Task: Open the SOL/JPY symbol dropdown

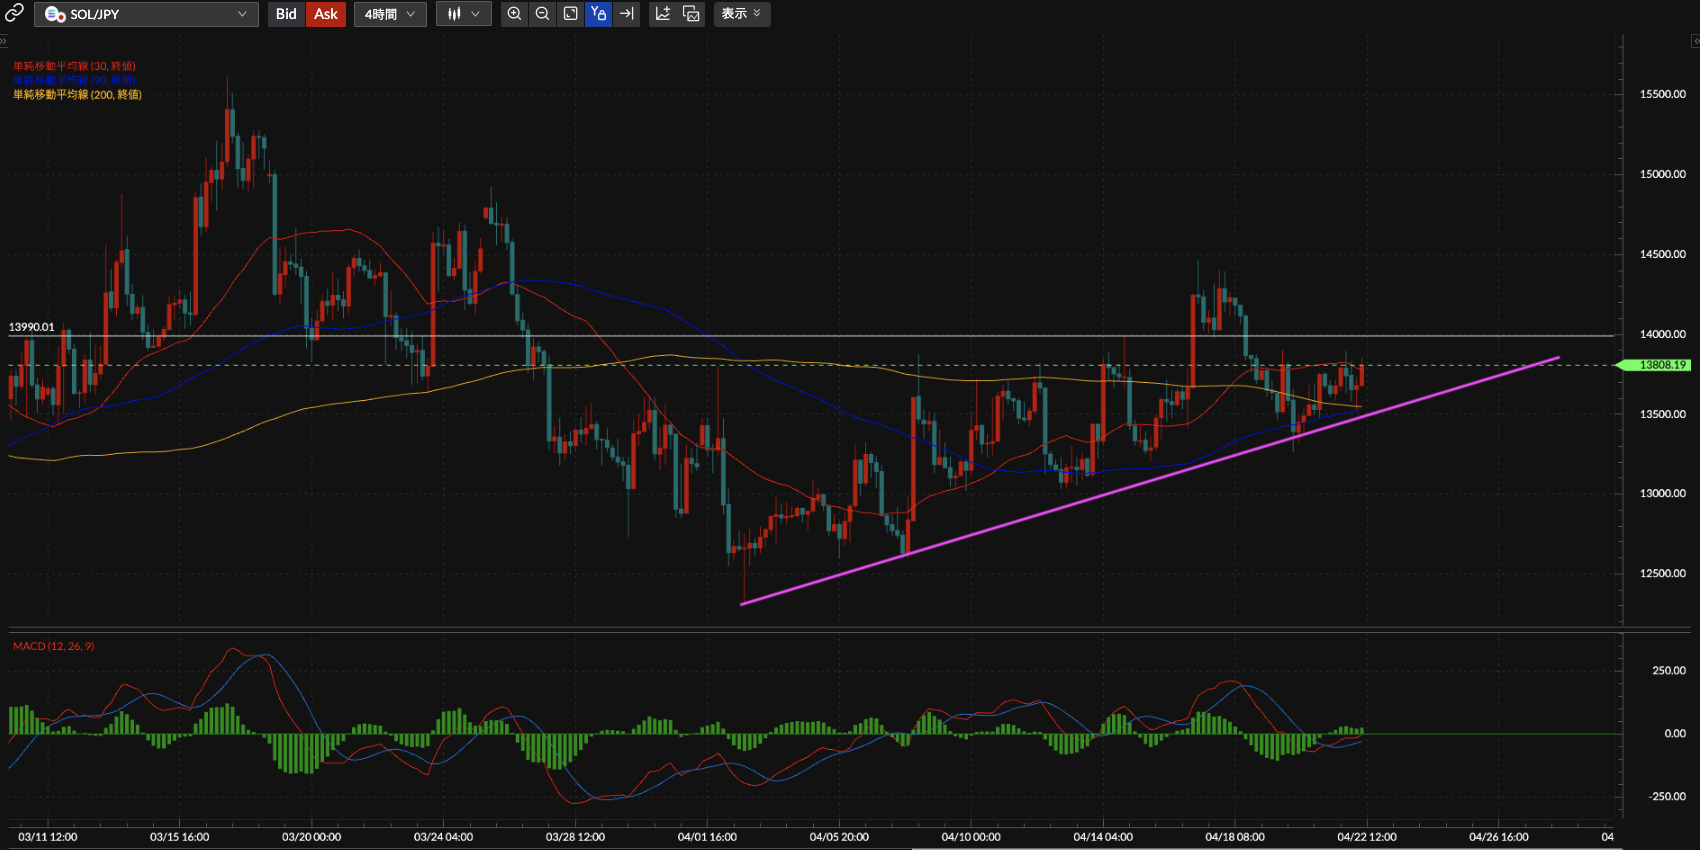Action: pos(146,14)
